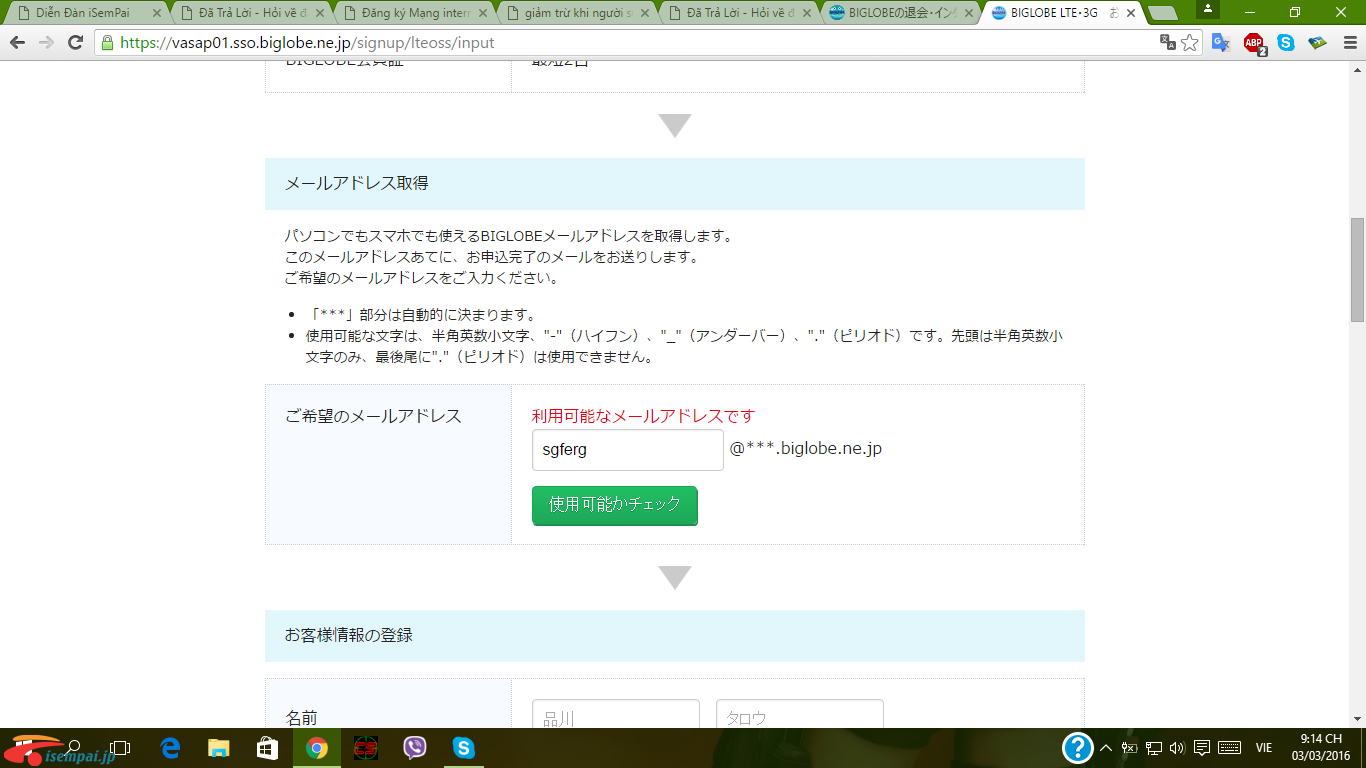Image resolution: width=1366 pixels, height=768 pixels.
Task: Go back to the previous page
Action: pyautogui.click(x=17, y=43)
